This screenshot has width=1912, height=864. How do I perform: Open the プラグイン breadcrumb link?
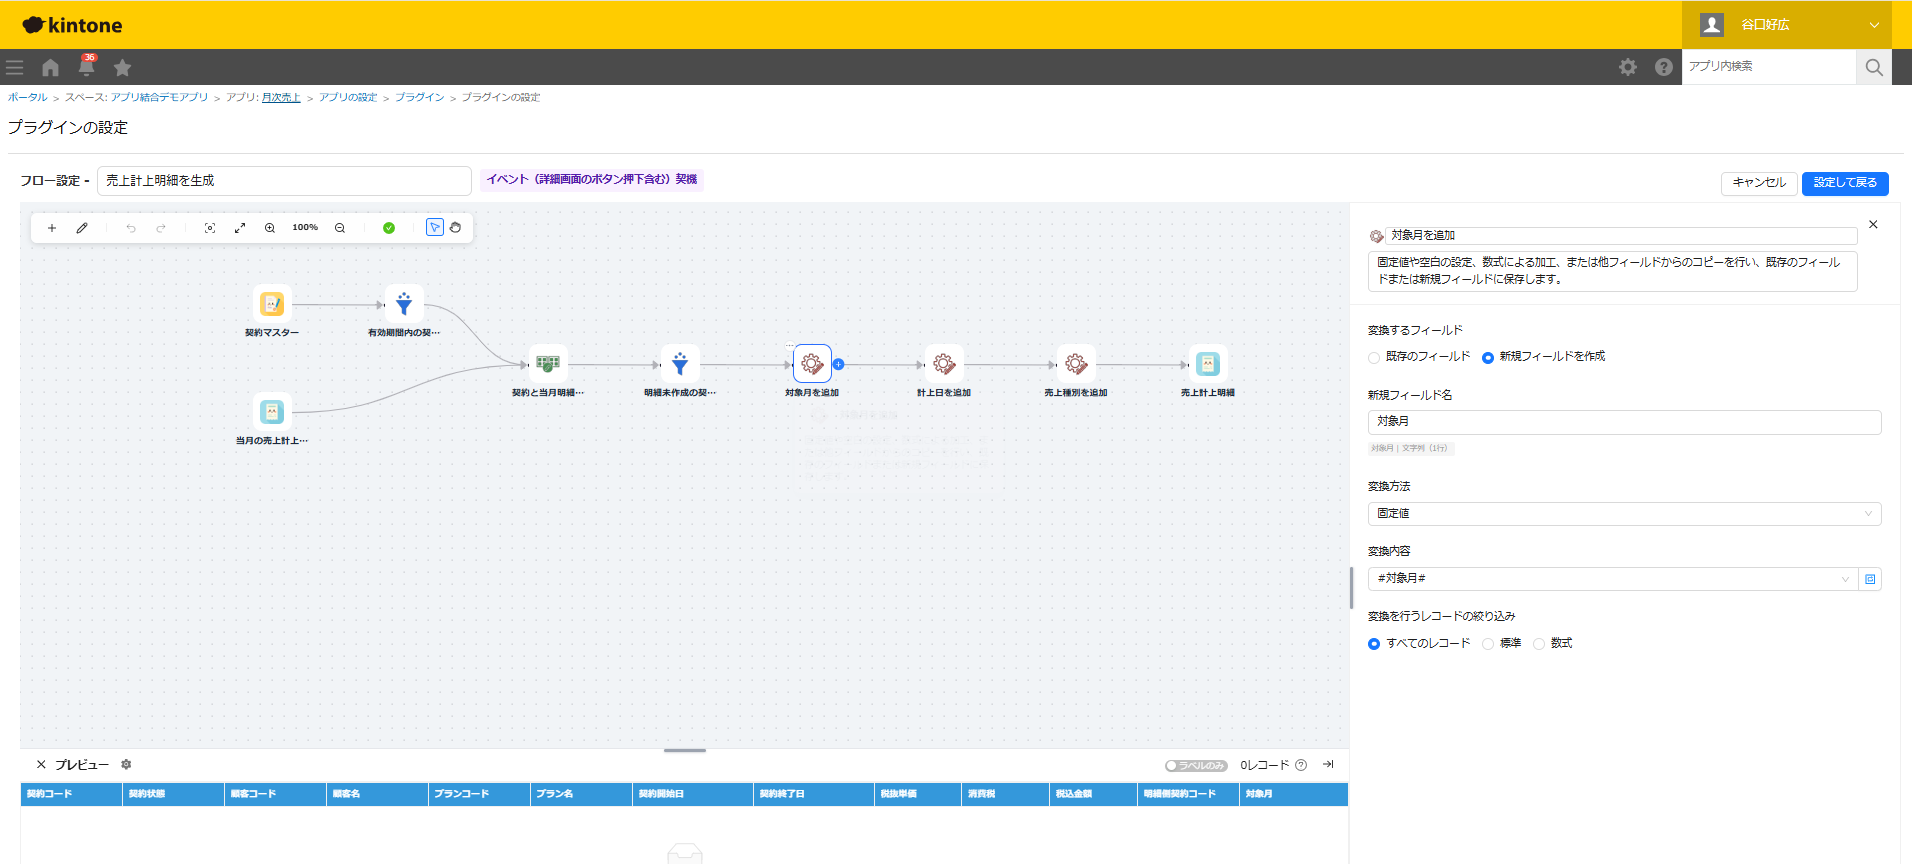[x=419, y=97]
